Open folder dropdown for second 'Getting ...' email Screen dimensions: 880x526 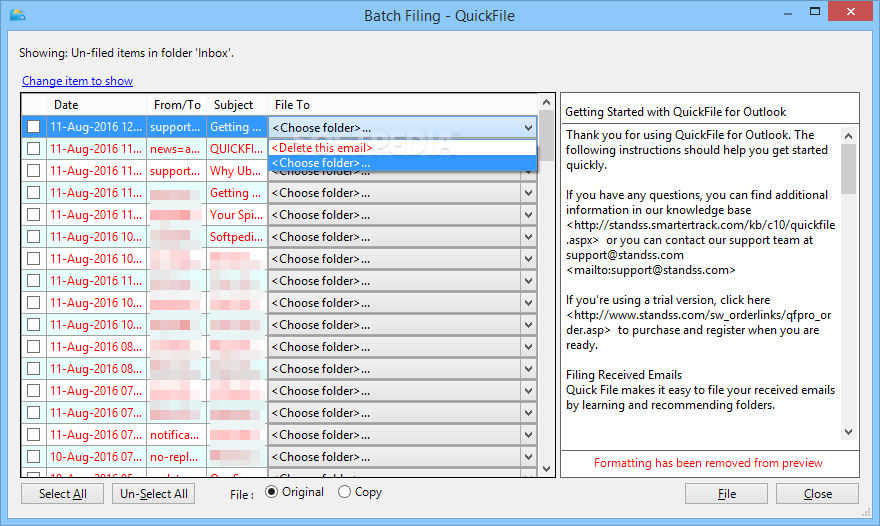528,193
